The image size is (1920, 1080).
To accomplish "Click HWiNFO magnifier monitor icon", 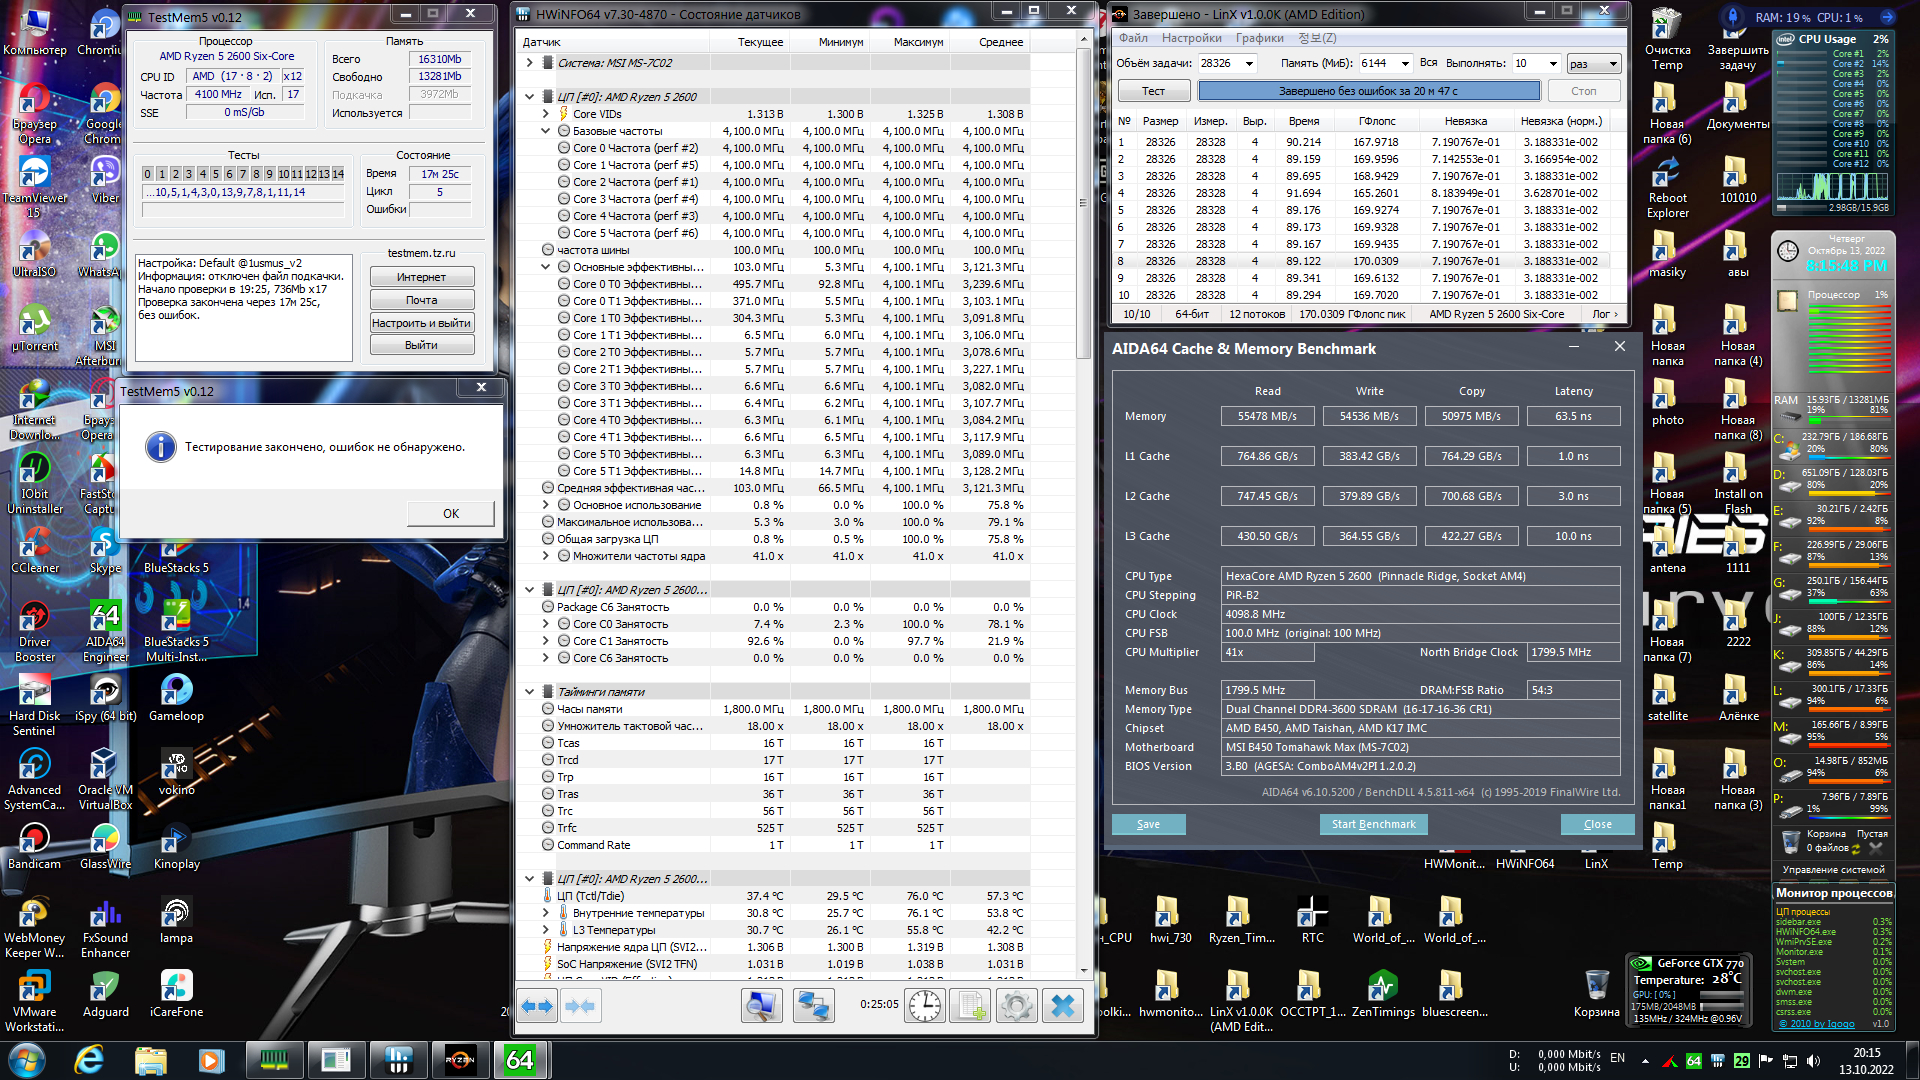I will (x=761, y=1006).
